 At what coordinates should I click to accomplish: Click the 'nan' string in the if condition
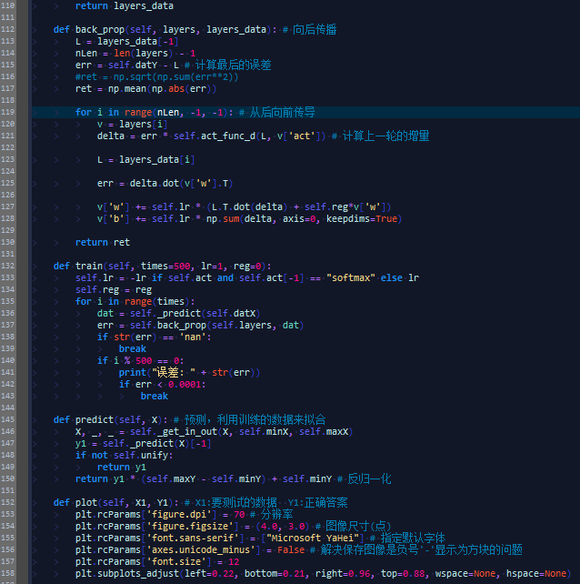(192, 337)
